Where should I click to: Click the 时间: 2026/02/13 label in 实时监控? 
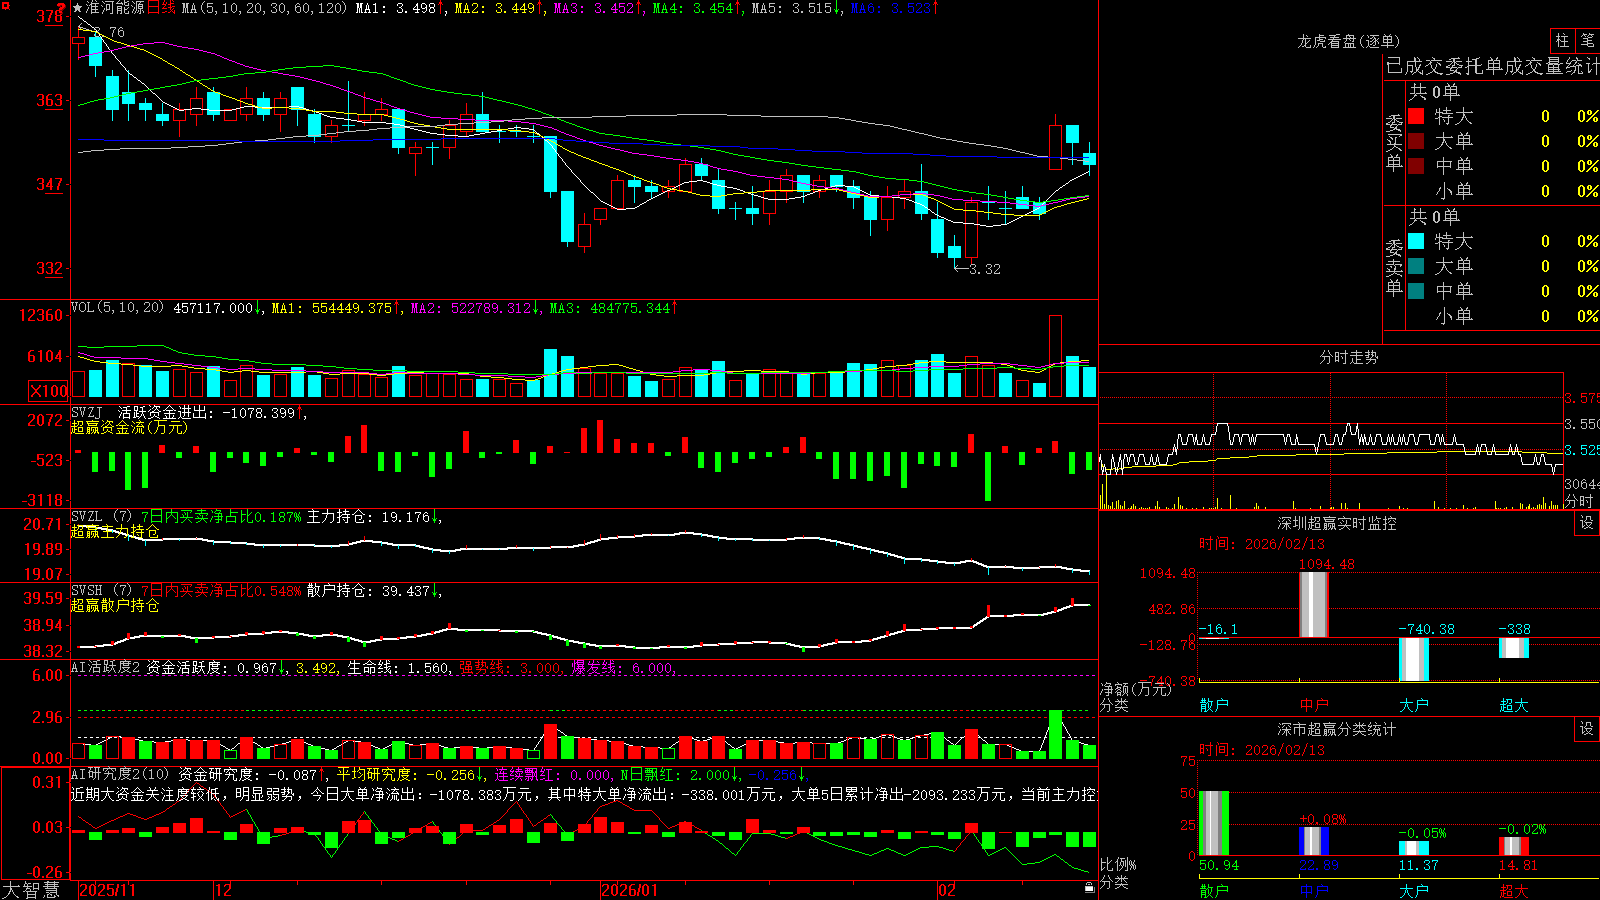coord(1261,544)
